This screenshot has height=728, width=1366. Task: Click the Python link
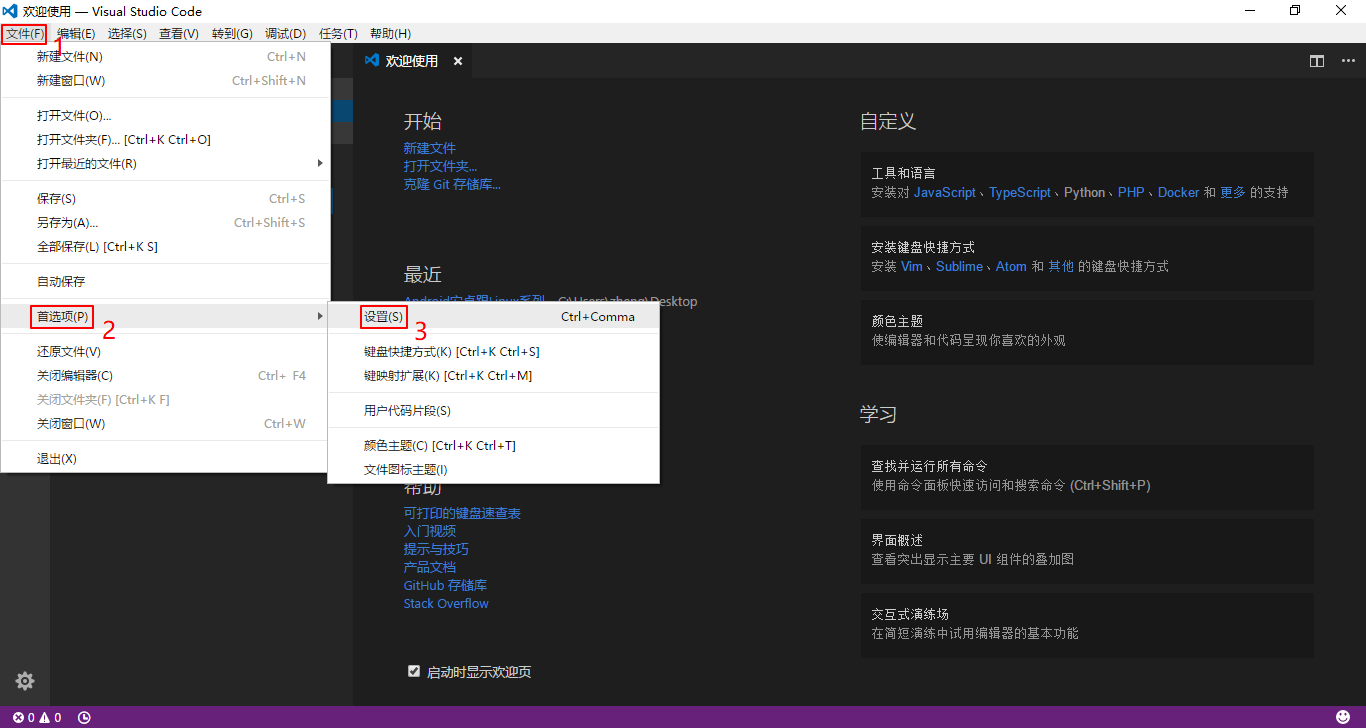pyautogui.click(x=1085, y=192)
